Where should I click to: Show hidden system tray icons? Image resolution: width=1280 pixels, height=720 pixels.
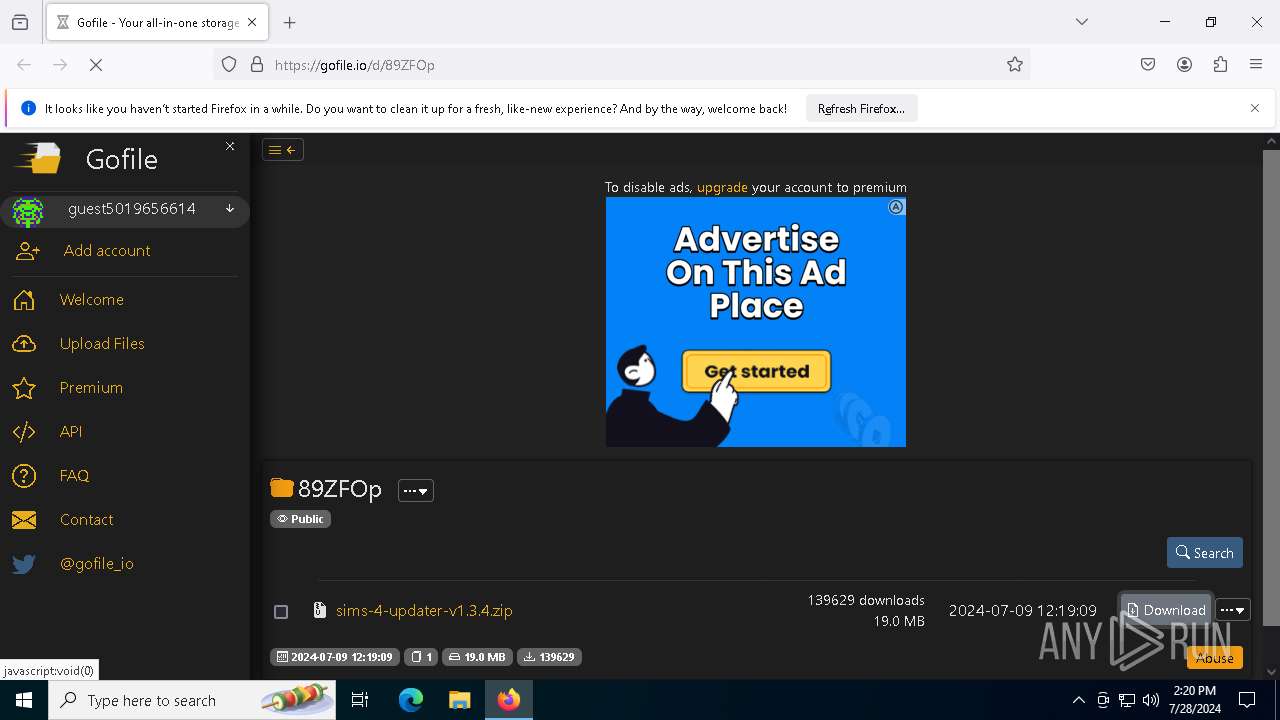coord(1078,700)
